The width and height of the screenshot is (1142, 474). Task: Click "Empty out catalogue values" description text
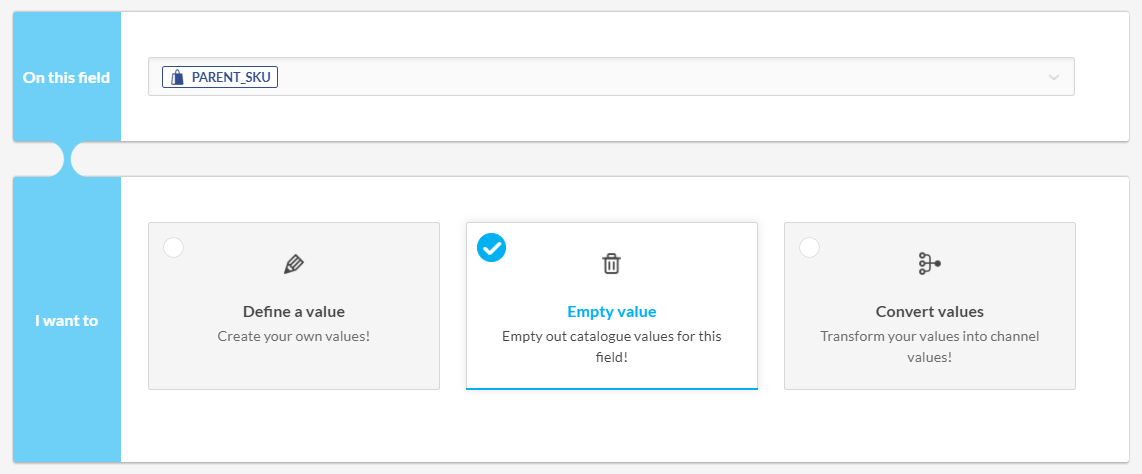tap(611, 336)
